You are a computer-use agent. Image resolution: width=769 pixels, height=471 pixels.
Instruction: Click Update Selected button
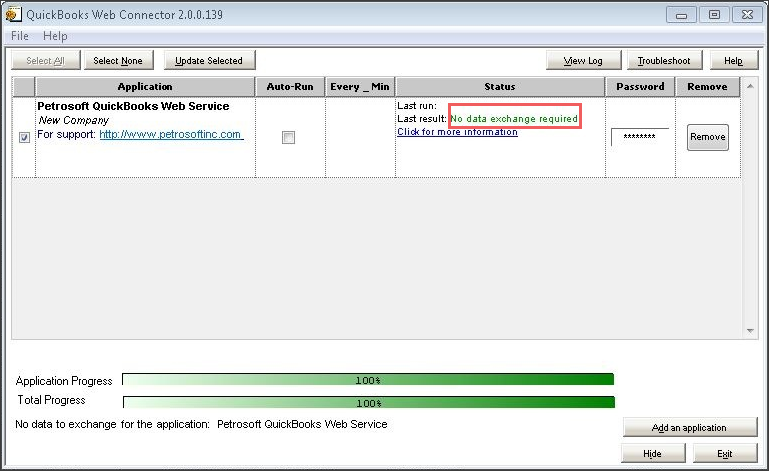pos(209,60)
